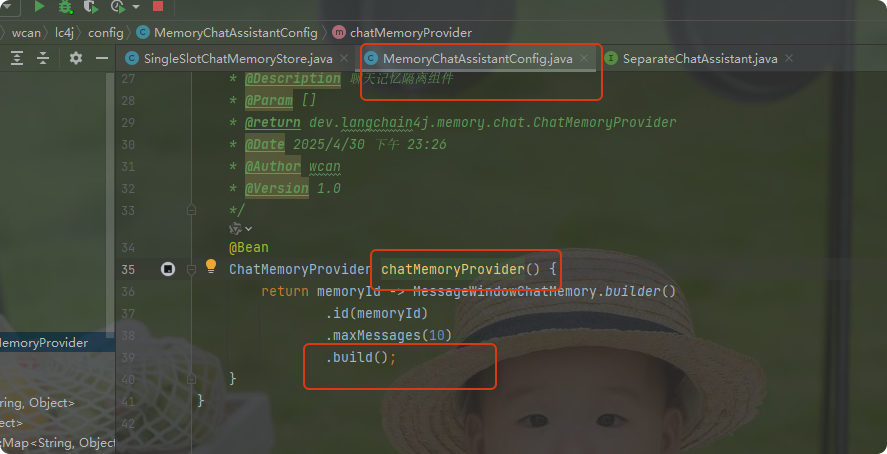Click SeparateChatAssistant interface file icon
This screenshot has height=454, width=887.
pyautogui.click(x=611, y=58)
